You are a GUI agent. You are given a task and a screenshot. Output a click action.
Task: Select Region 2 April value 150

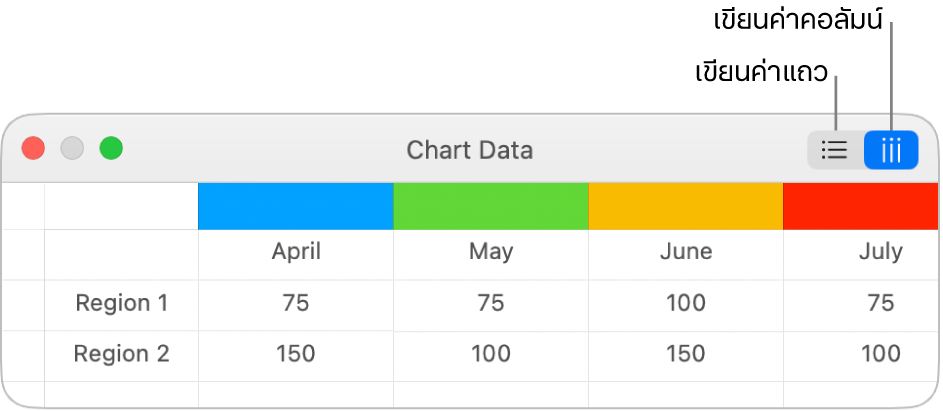(296, 353)
